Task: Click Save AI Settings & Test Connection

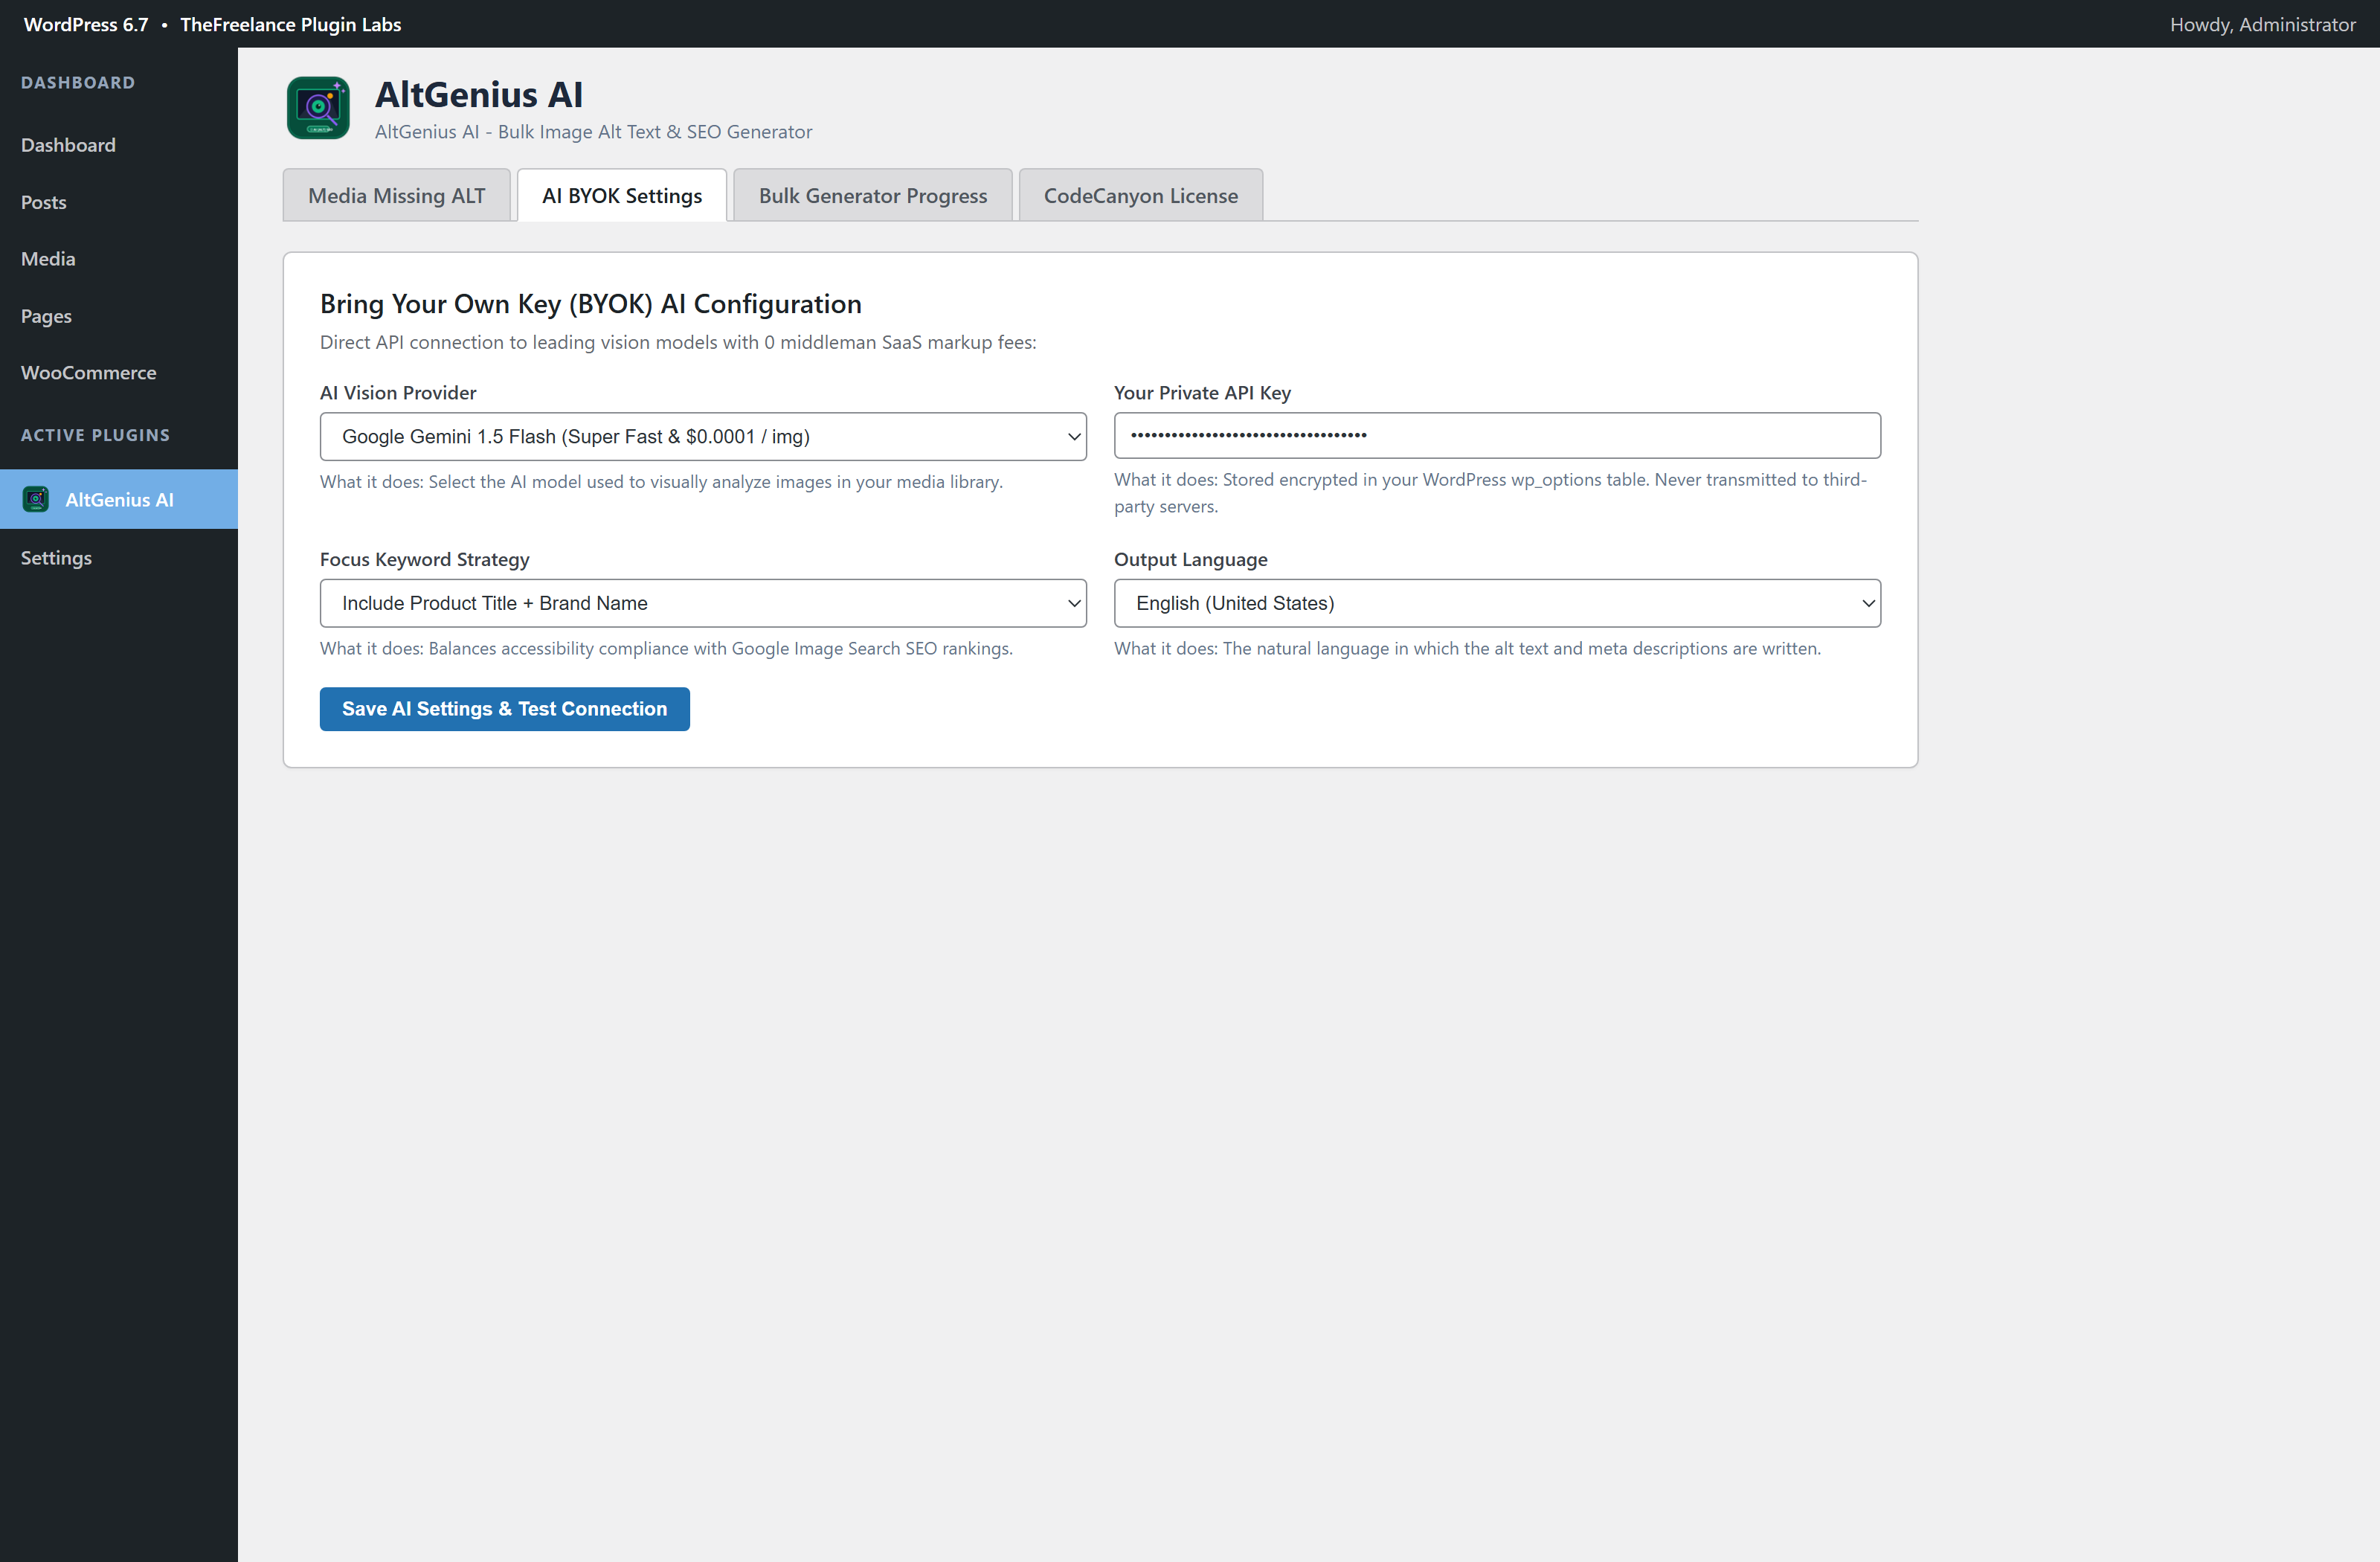Action: 505,709
